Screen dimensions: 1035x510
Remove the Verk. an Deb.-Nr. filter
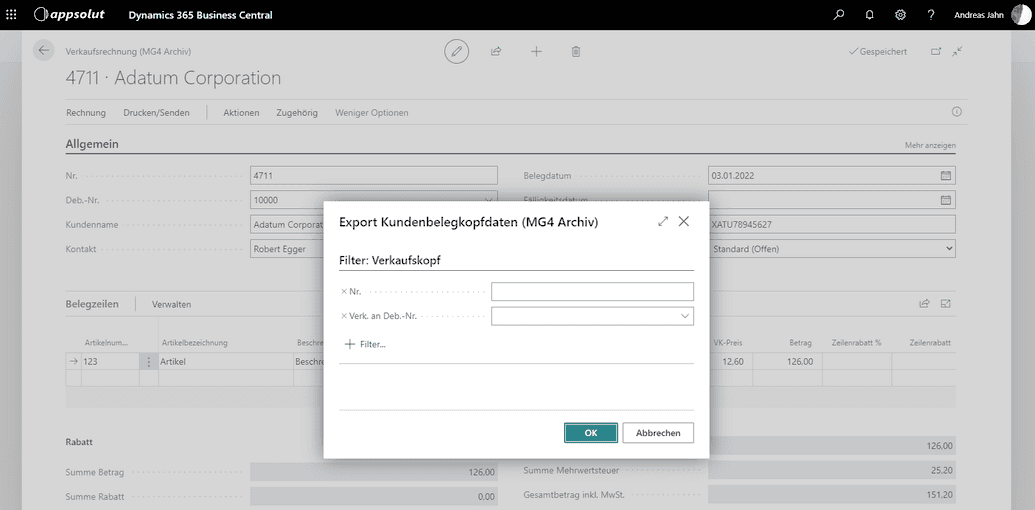(344, 316)
